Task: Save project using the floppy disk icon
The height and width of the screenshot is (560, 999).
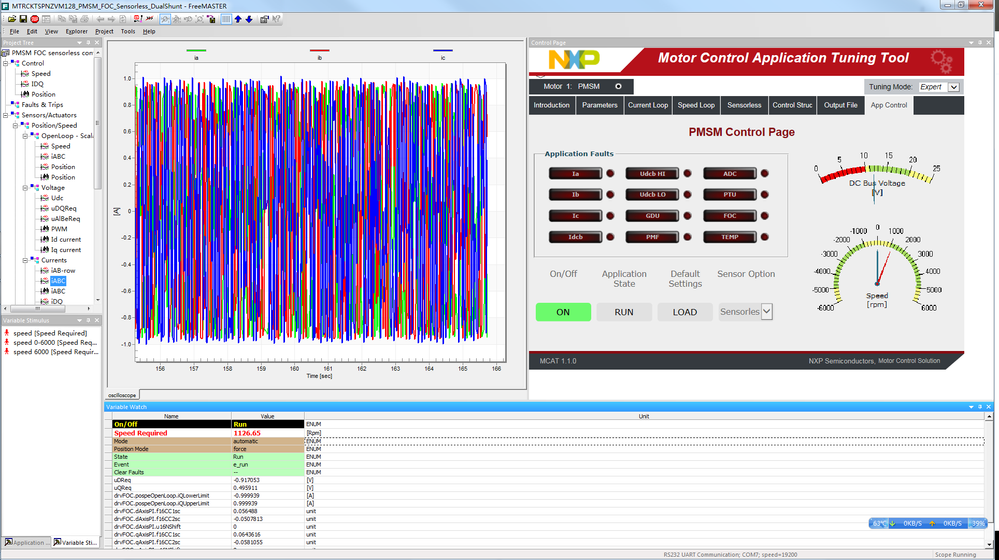Action: click(23, 19)
